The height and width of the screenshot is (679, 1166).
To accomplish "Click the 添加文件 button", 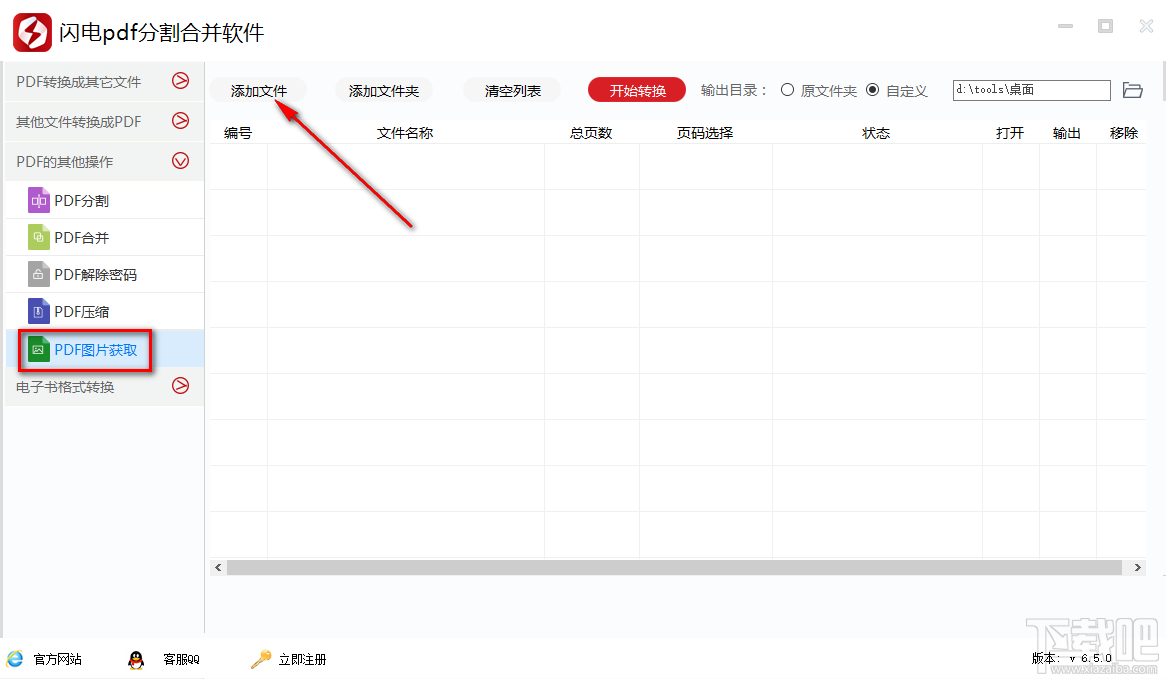I will 258,89.
